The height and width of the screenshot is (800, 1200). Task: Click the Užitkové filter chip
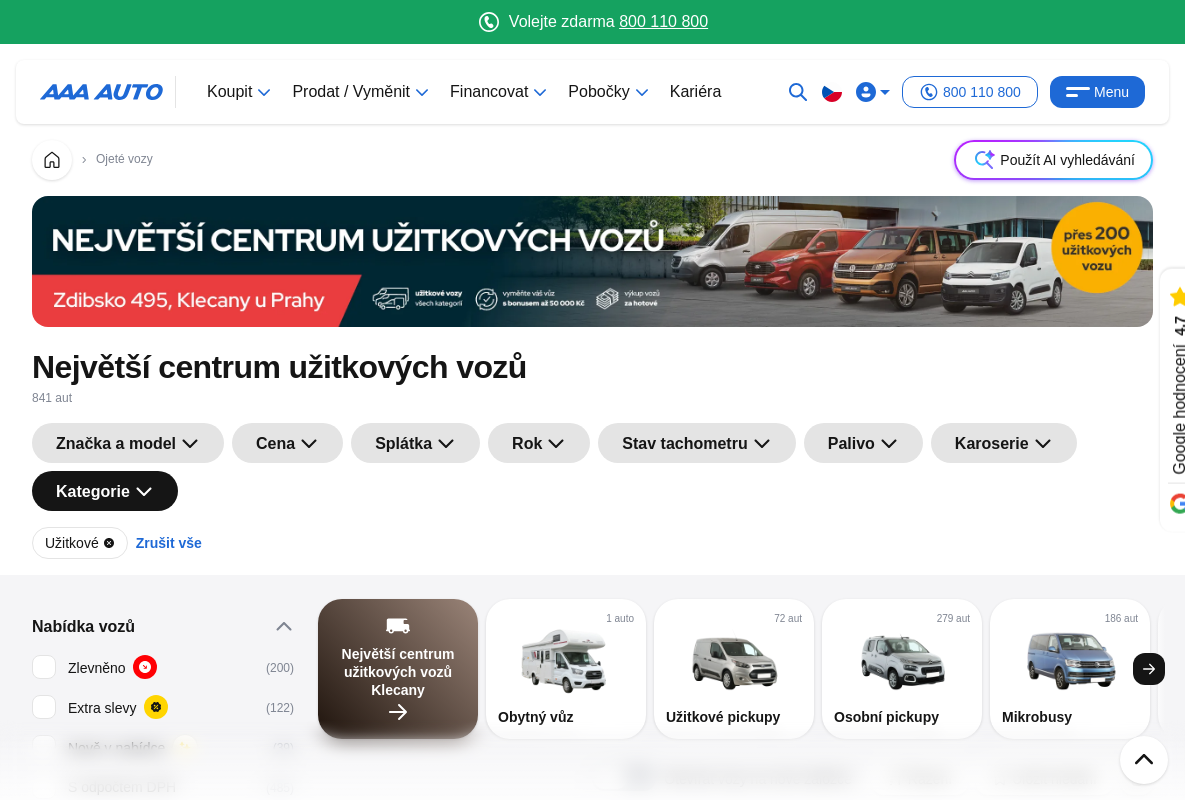point(80,543)
